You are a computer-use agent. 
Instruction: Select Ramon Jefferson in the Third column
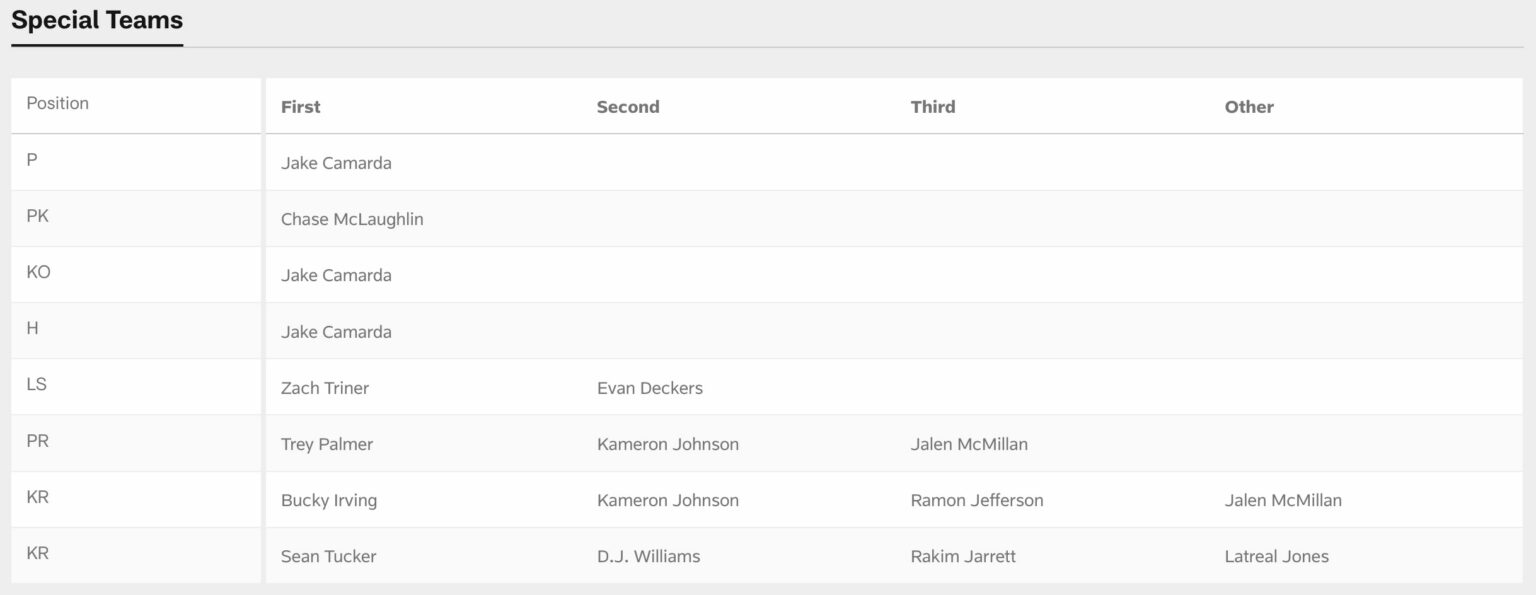(977, 500)
